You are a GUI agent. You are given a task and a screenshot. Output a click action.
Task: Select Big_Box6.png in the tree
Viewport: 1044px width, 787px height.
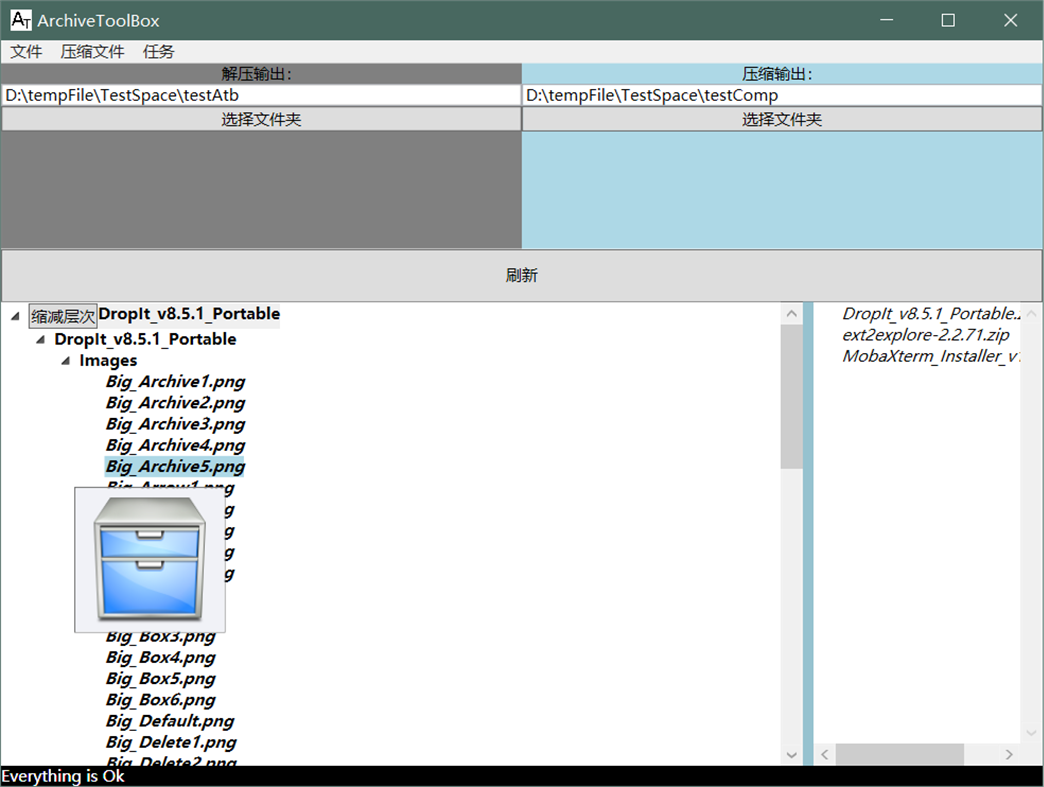[x=160, y=699]
